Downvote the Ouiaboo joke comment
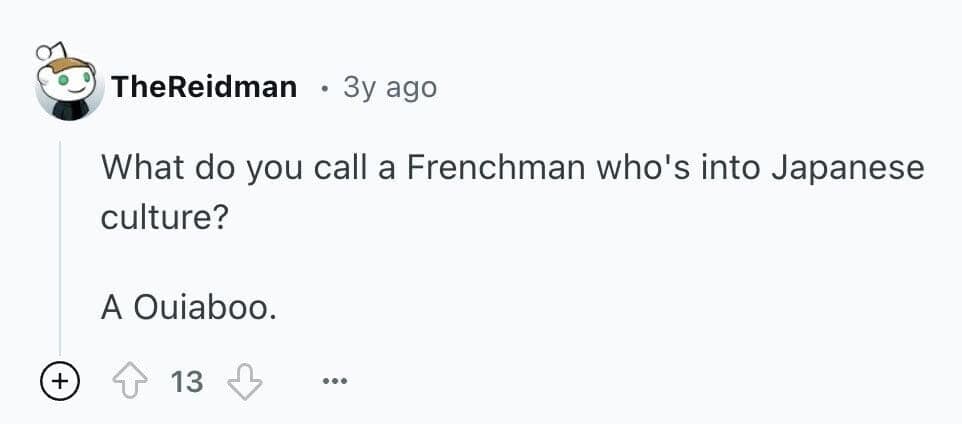This screenshot has height=424, width=962. pyautogui.click(x=243, y=381)
